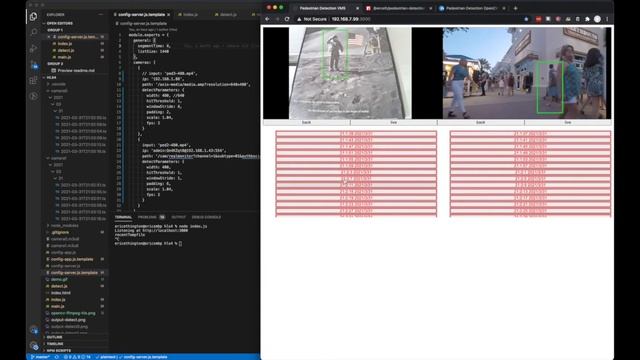Open the Chrome extensions puzzle icon
The image size is (640, 360).
coord(587,19)
